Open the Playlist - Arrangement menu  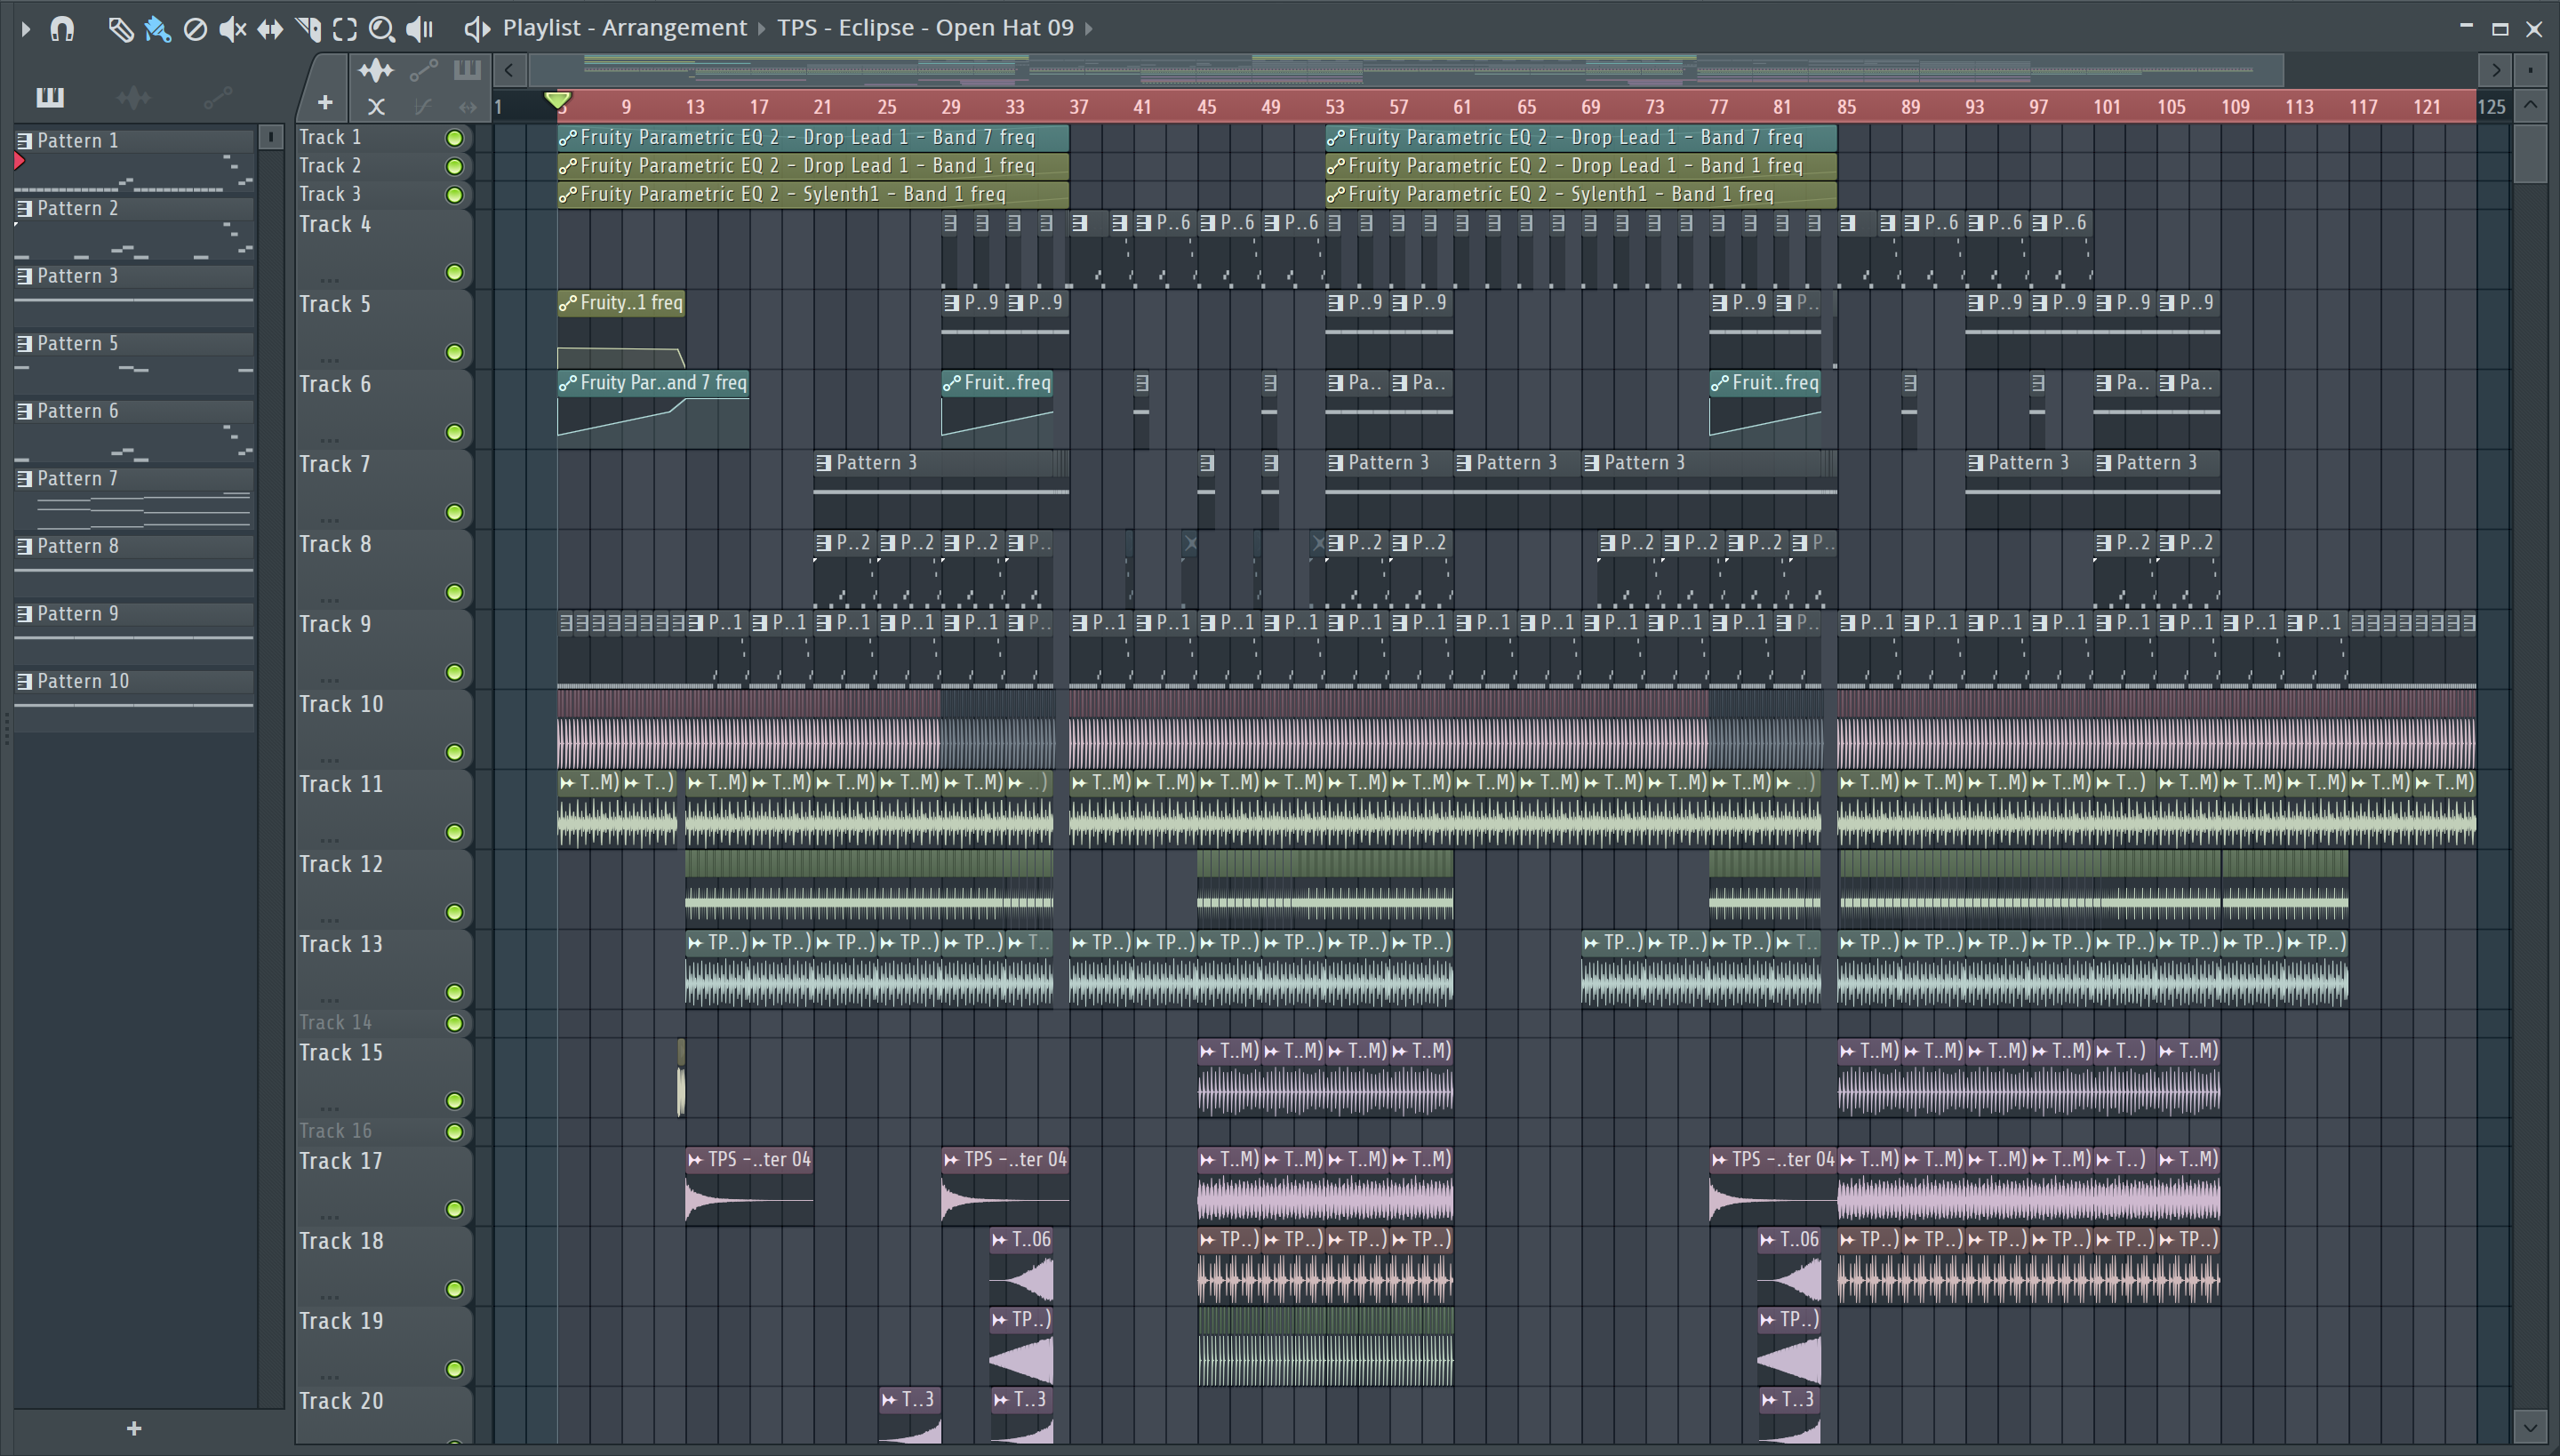[x=624, y=28]
